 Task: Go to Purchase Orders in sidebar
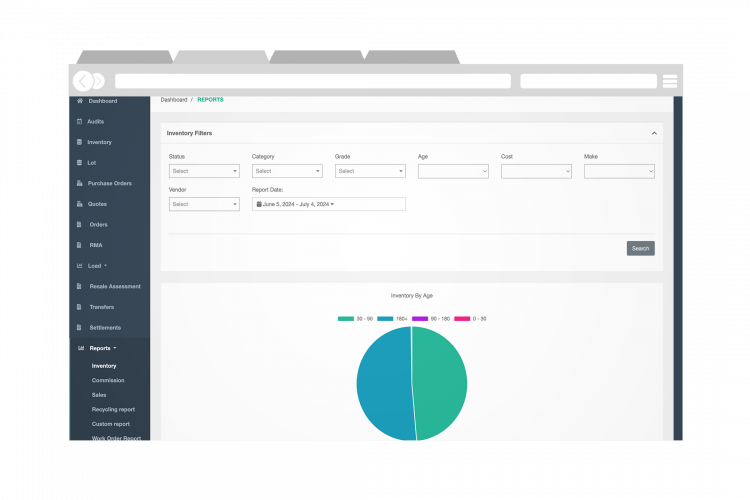tap(110, 183)
